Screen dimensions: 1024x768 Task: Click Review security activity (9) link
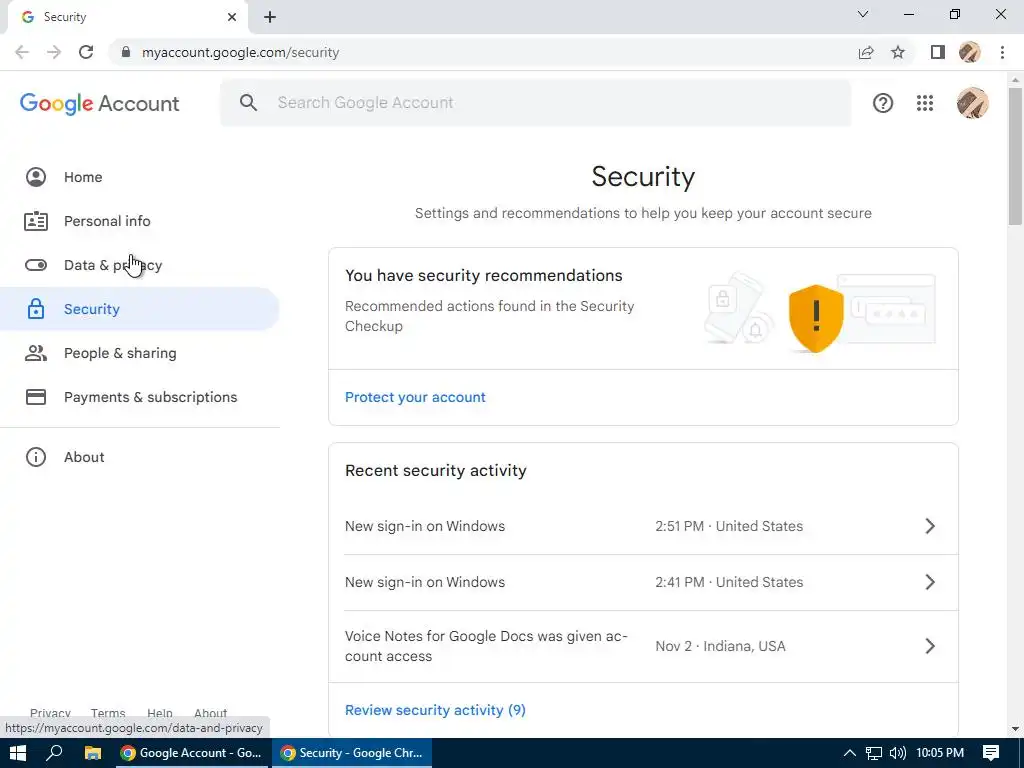click(435, 710)
